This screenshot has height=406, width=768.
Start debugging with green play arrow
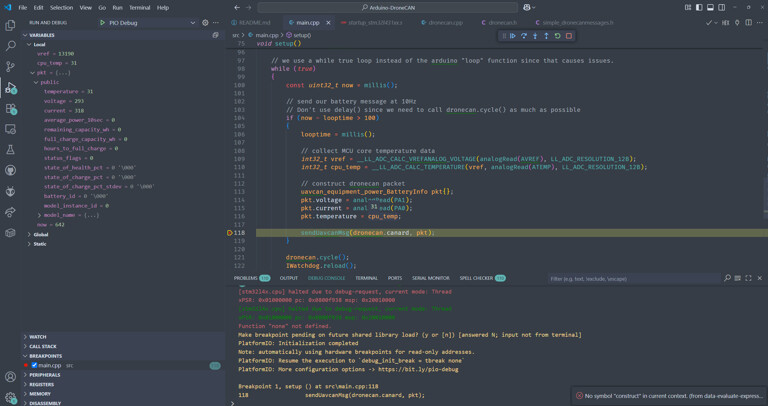[102, 23]
